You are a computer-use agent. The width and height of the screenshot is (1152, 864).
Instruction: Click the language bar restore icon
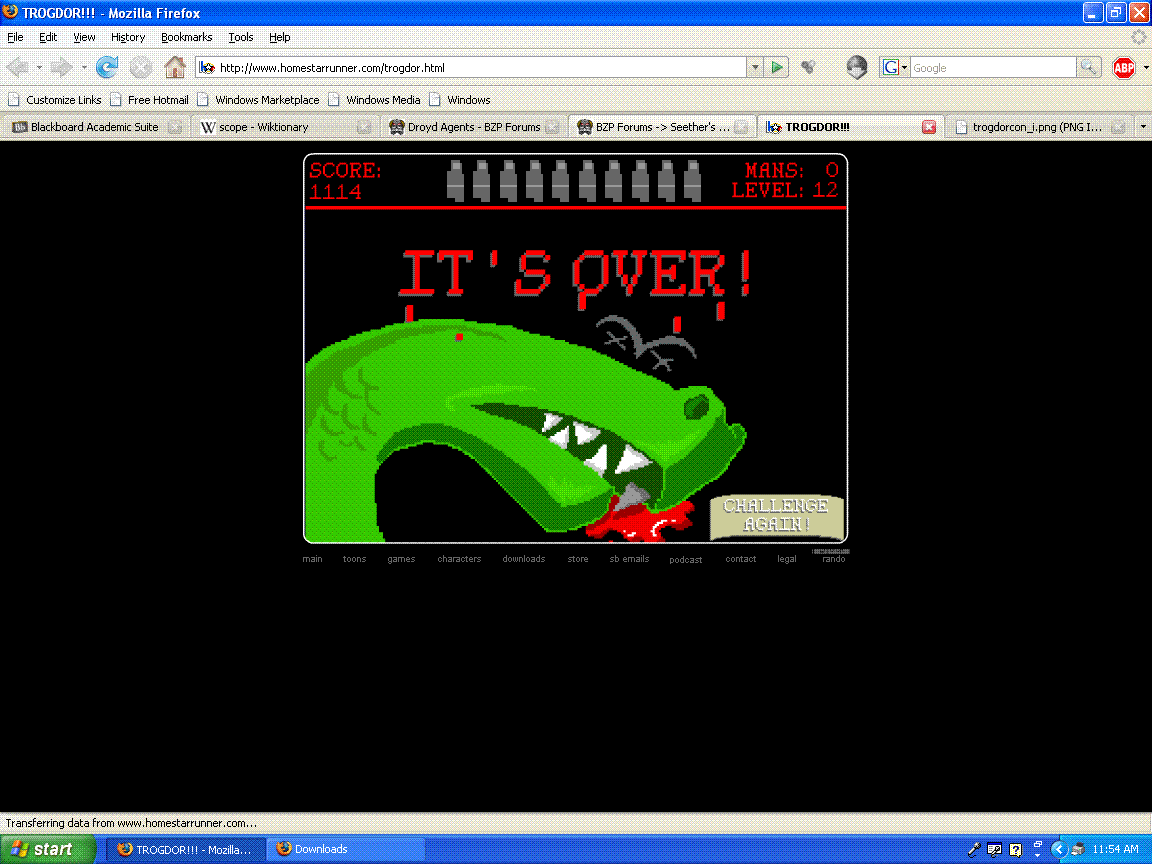pyautogui.click(x=1037, y=845)
